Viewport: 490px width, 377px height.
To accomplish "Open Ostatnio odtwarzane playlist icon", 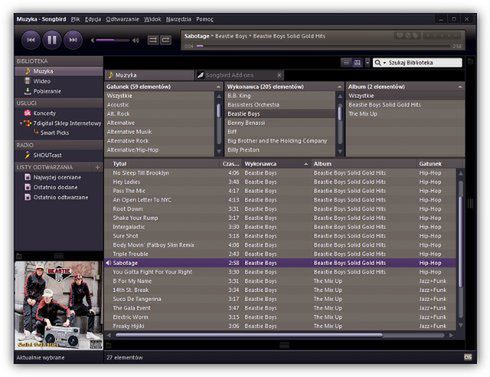I will [28, 197].
